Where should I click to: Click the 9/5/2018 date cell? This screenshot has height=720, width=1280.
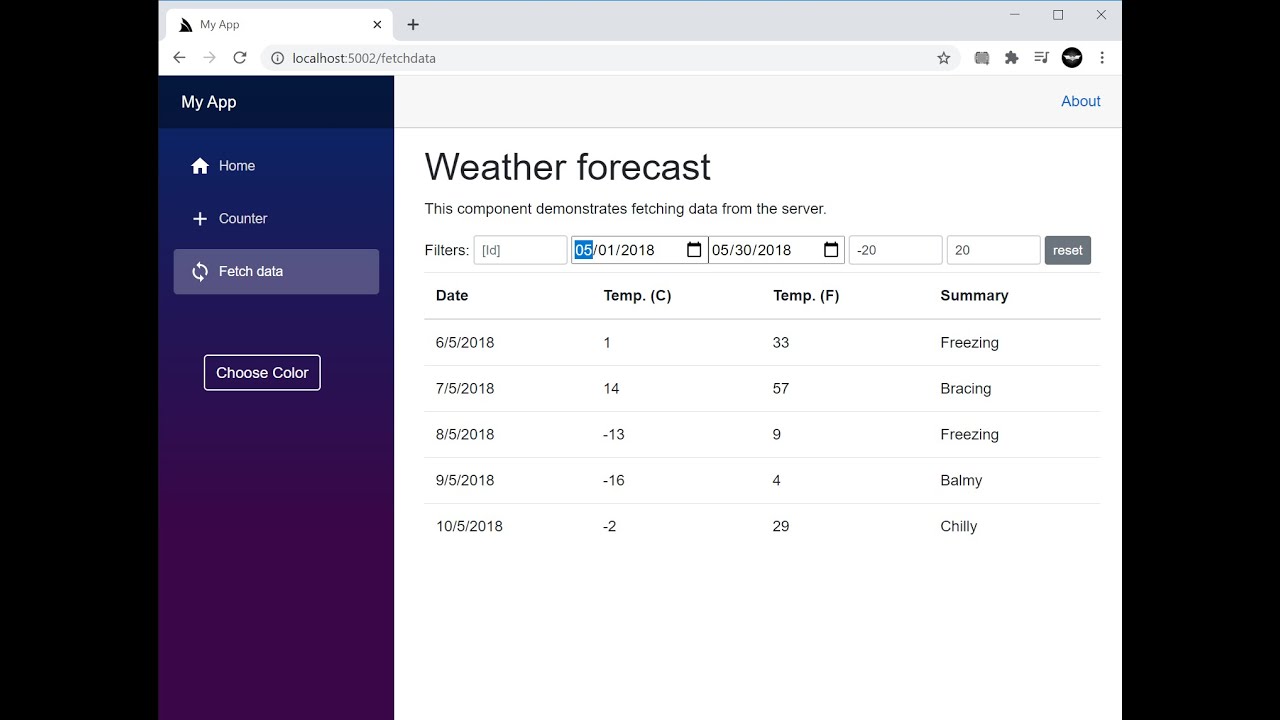click(x=465, y=481)
